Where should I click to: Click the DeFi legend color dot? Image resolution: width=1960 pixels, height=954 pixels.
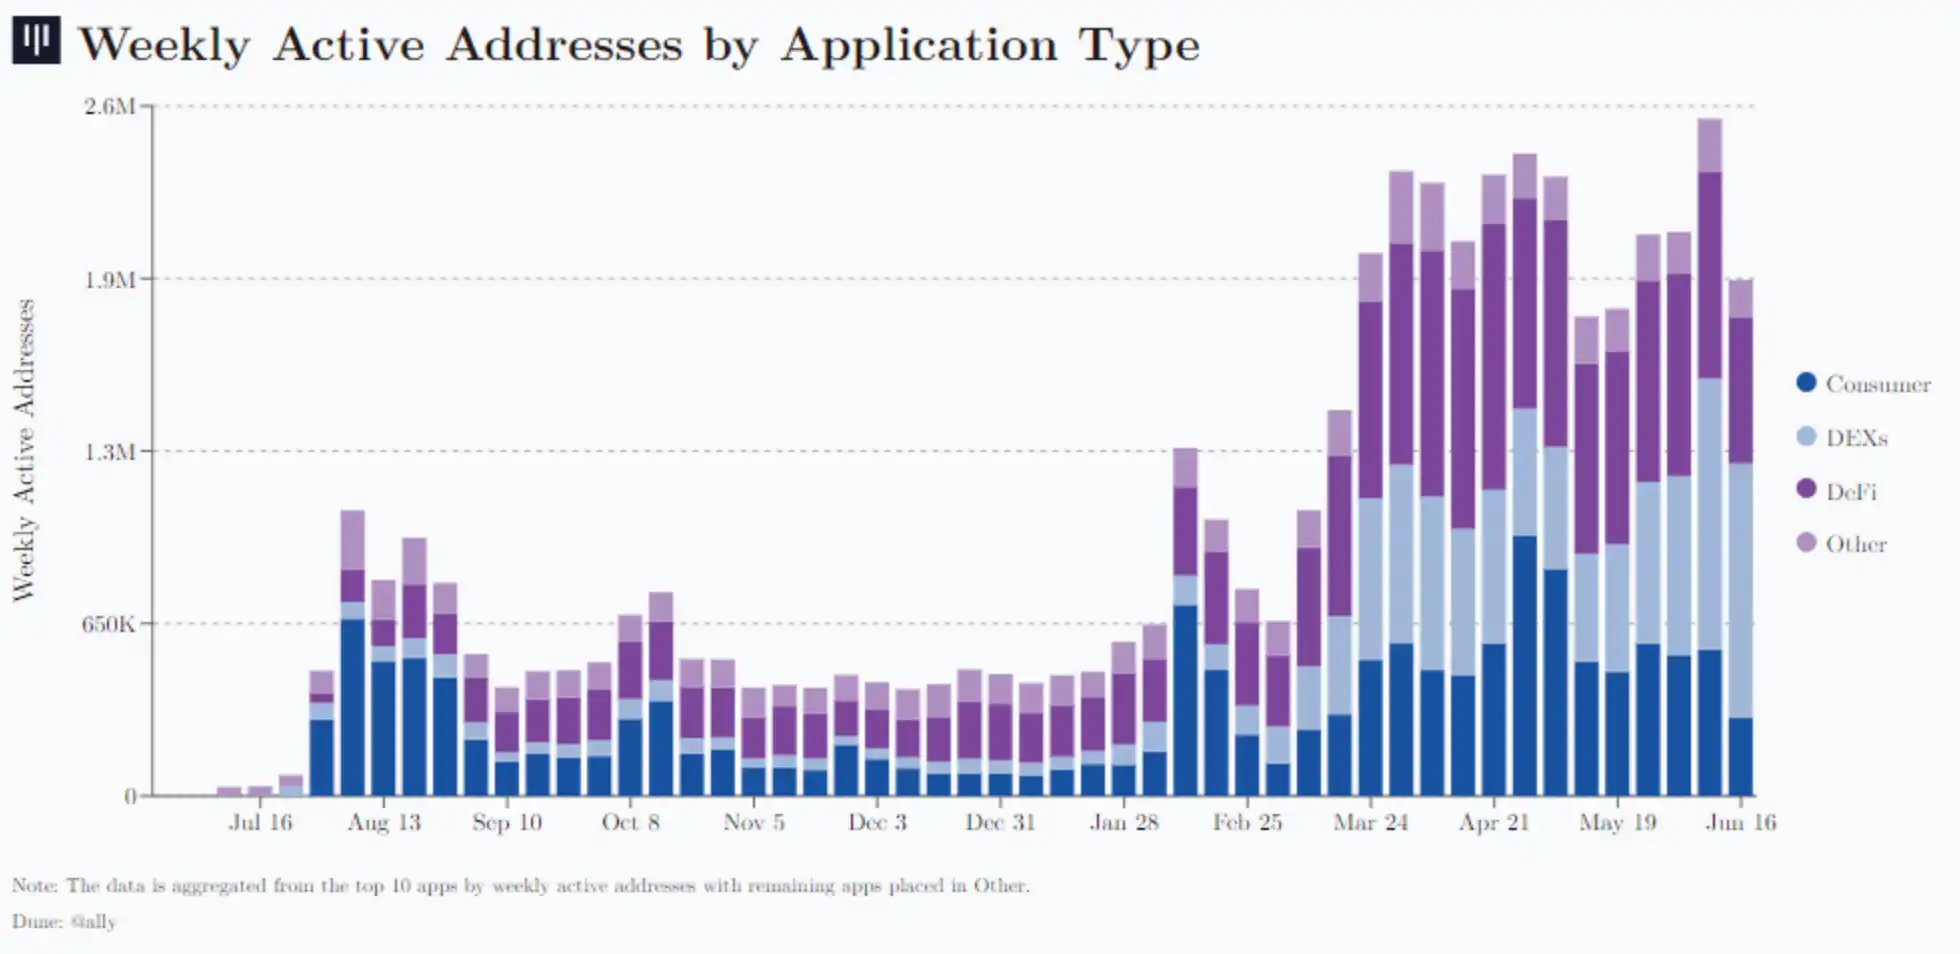pyautogui.click(x=1806, y=490)
